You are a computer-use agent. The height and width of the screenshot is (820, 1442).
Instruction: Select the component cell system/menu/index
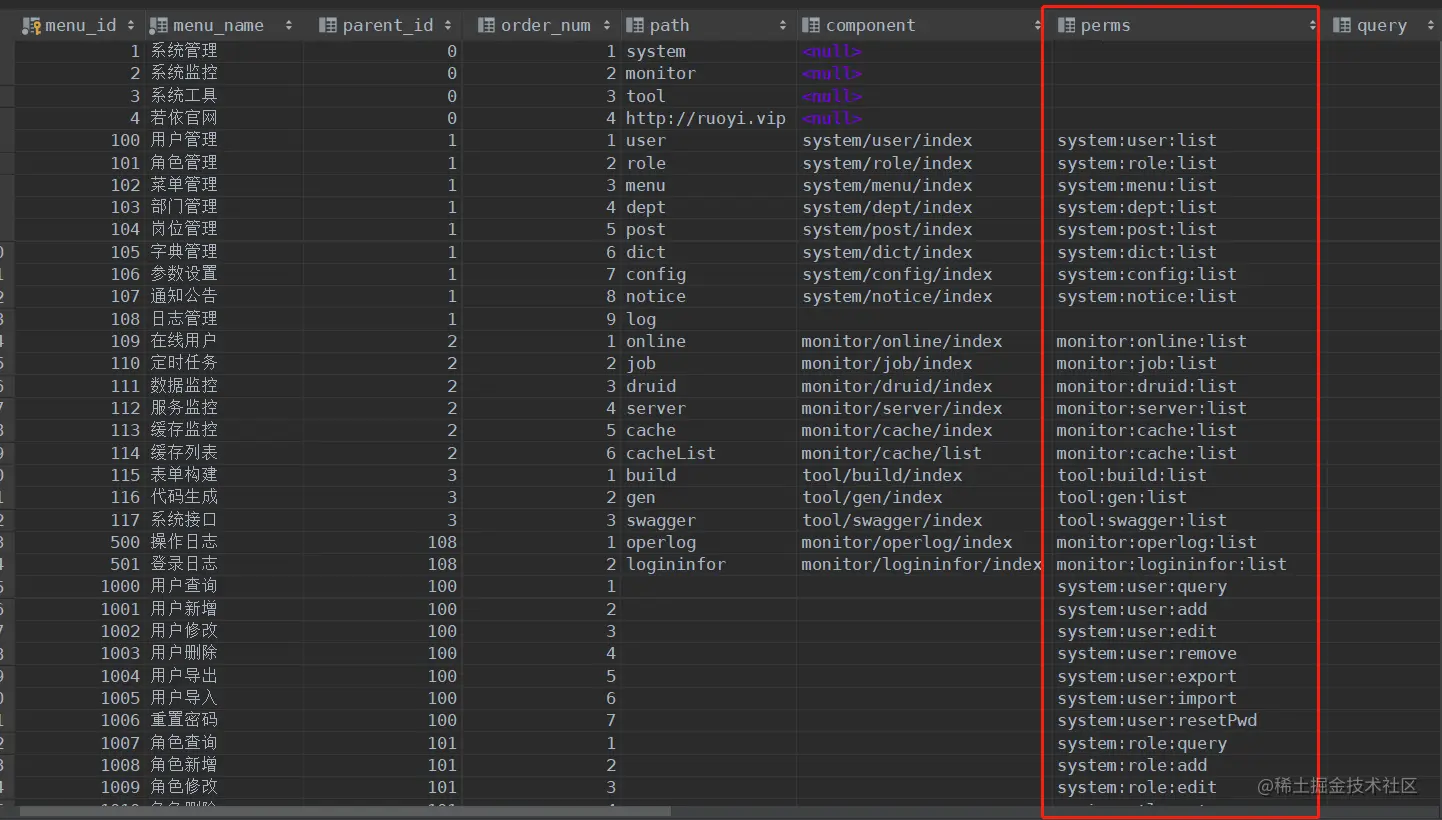point(887,185)
